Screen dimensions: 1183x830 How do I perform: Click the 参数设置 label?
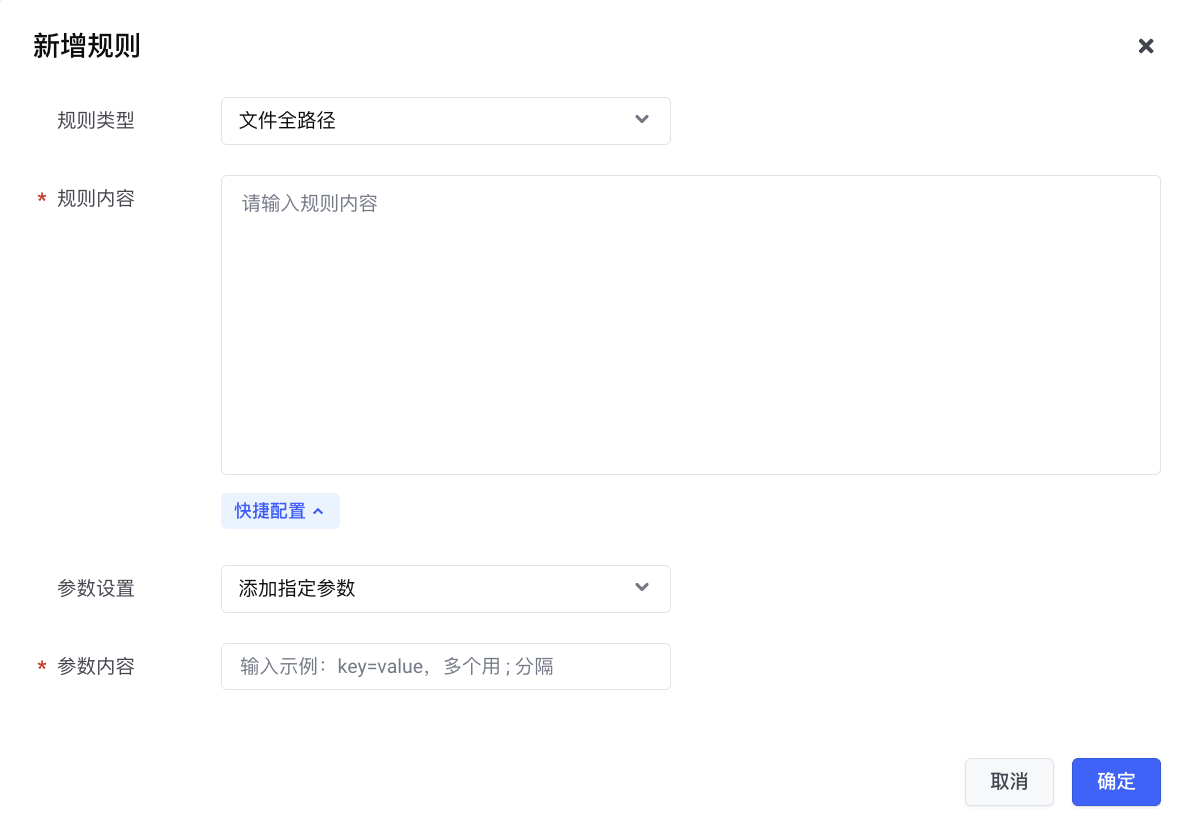[96, 589]
